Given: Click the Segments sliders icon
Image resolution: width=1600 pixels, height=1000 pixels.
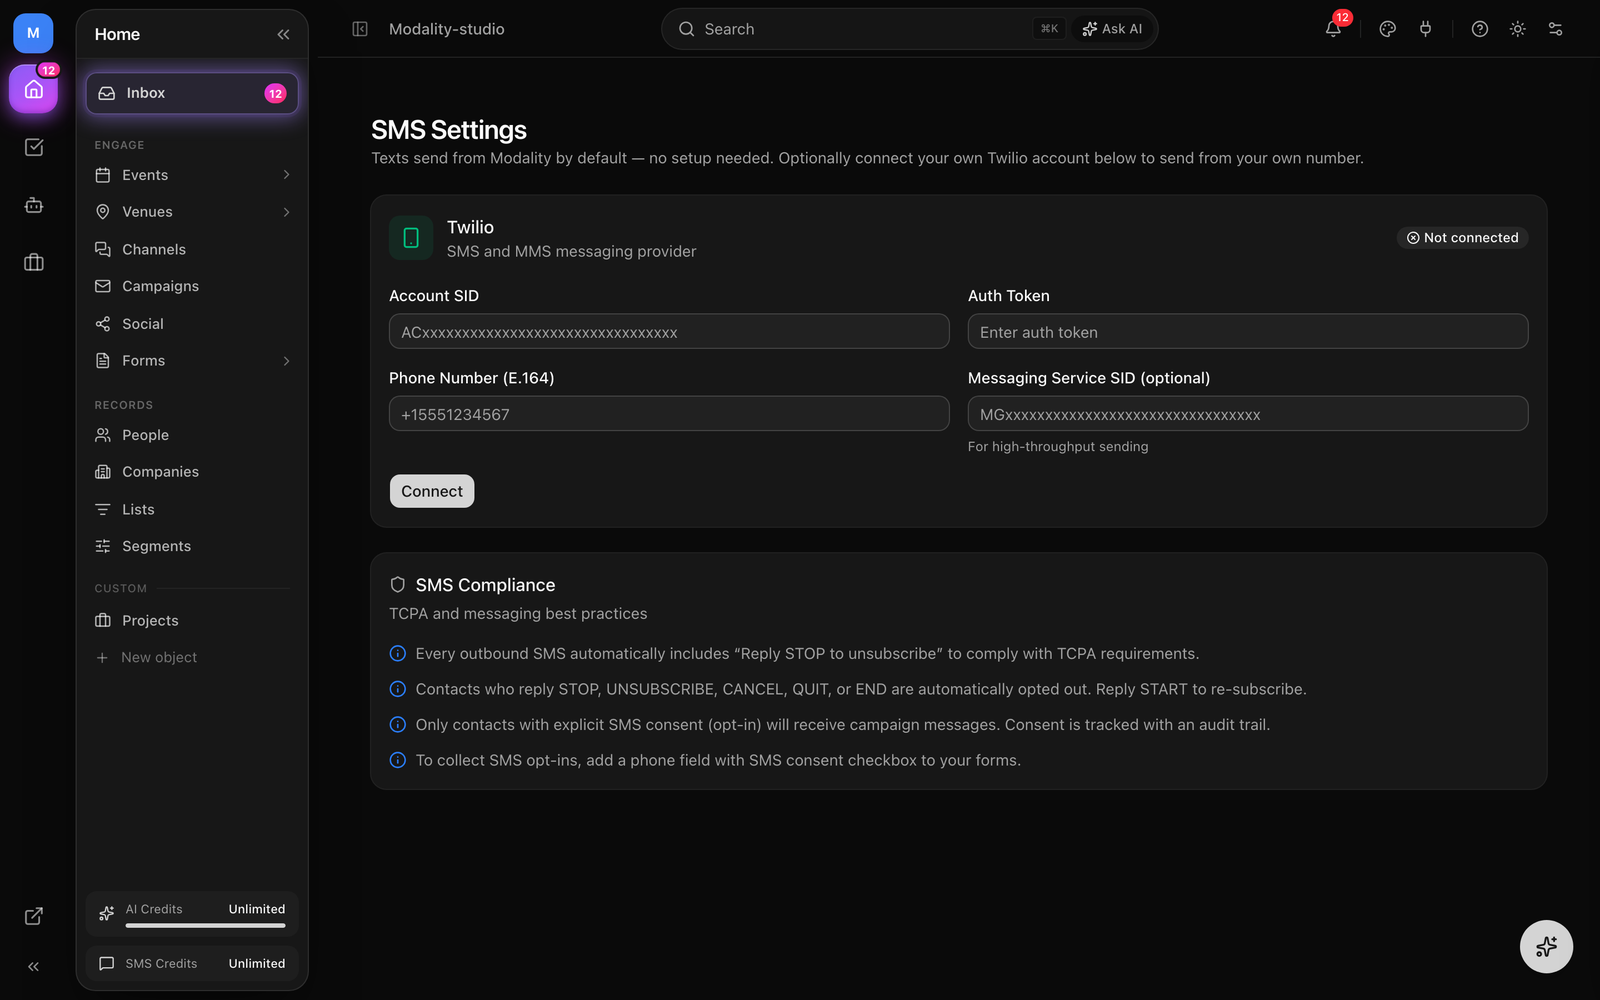Looking at the screenshot, I should (x=103, y=546).
